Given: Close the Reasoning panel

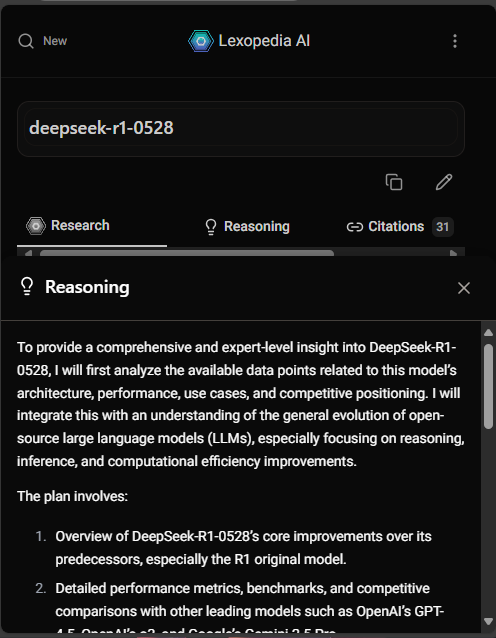Looking at the screenshot, I should (x=464, y=288).
